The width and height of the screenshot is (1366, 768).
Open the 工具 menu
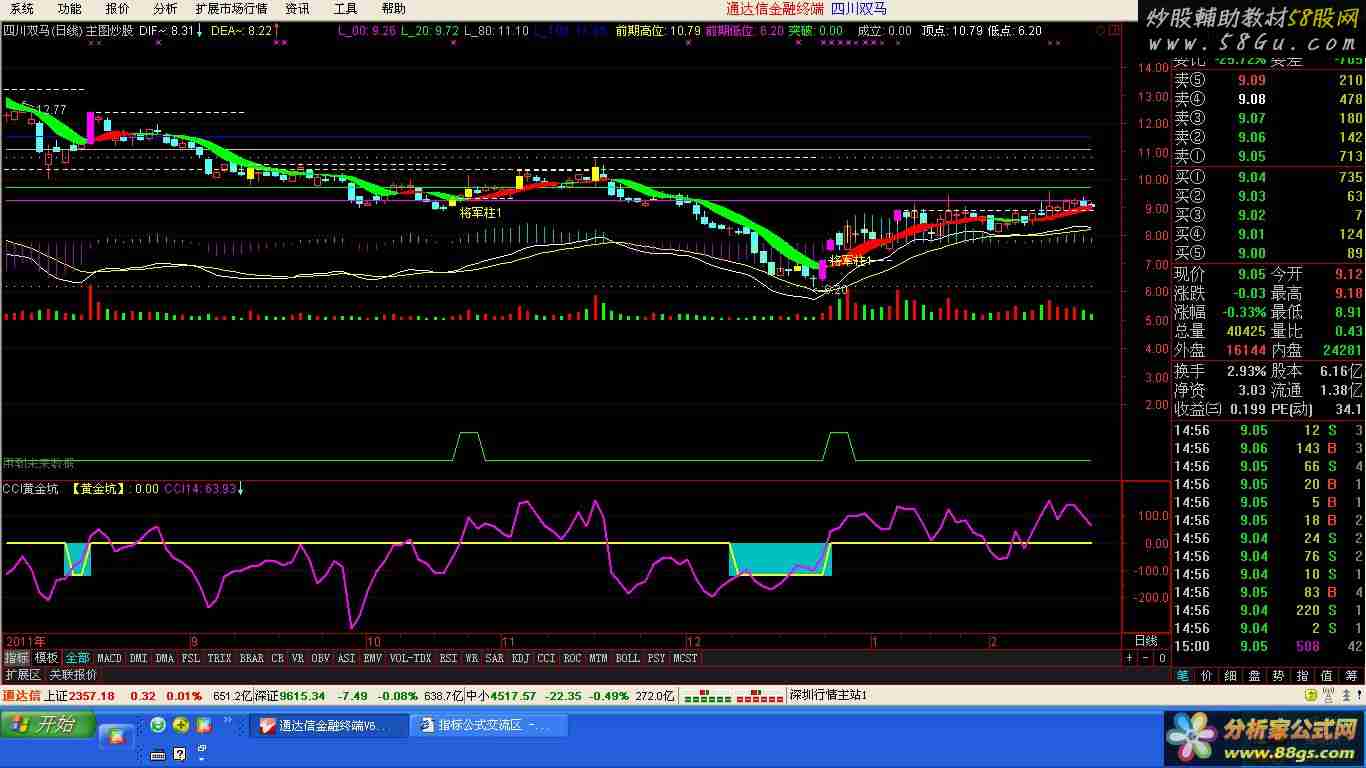[345, 8]
